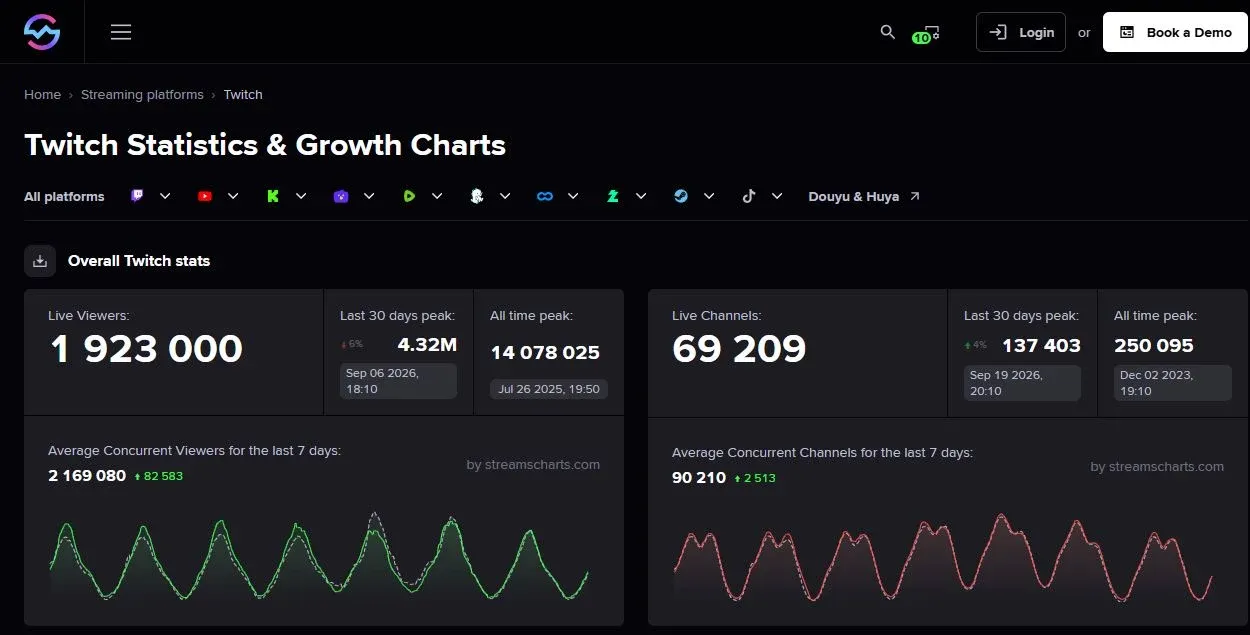Expand the purple controller platform dropdown arrow
This screenshot has width=1250, height=635.
(369, 196)
